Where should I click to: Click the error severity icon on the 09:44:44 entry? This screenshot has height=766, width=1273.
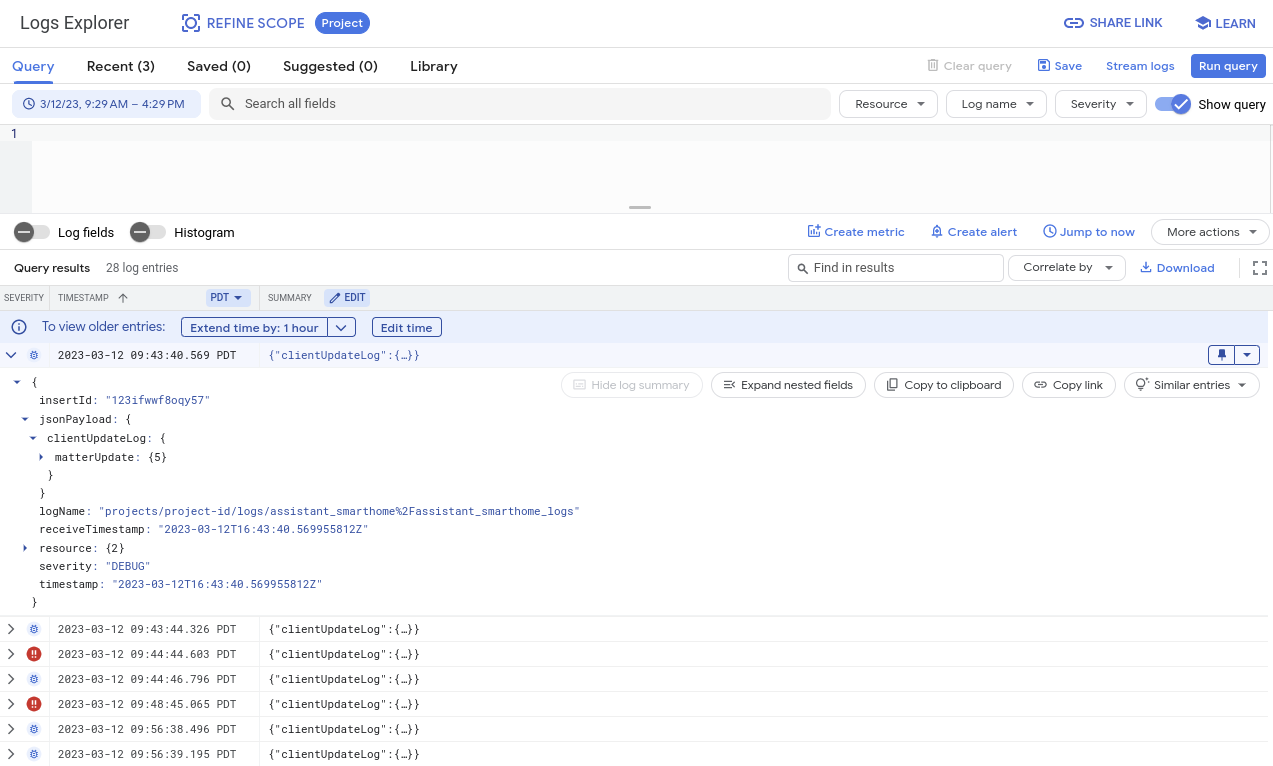(x=33, y=654)
